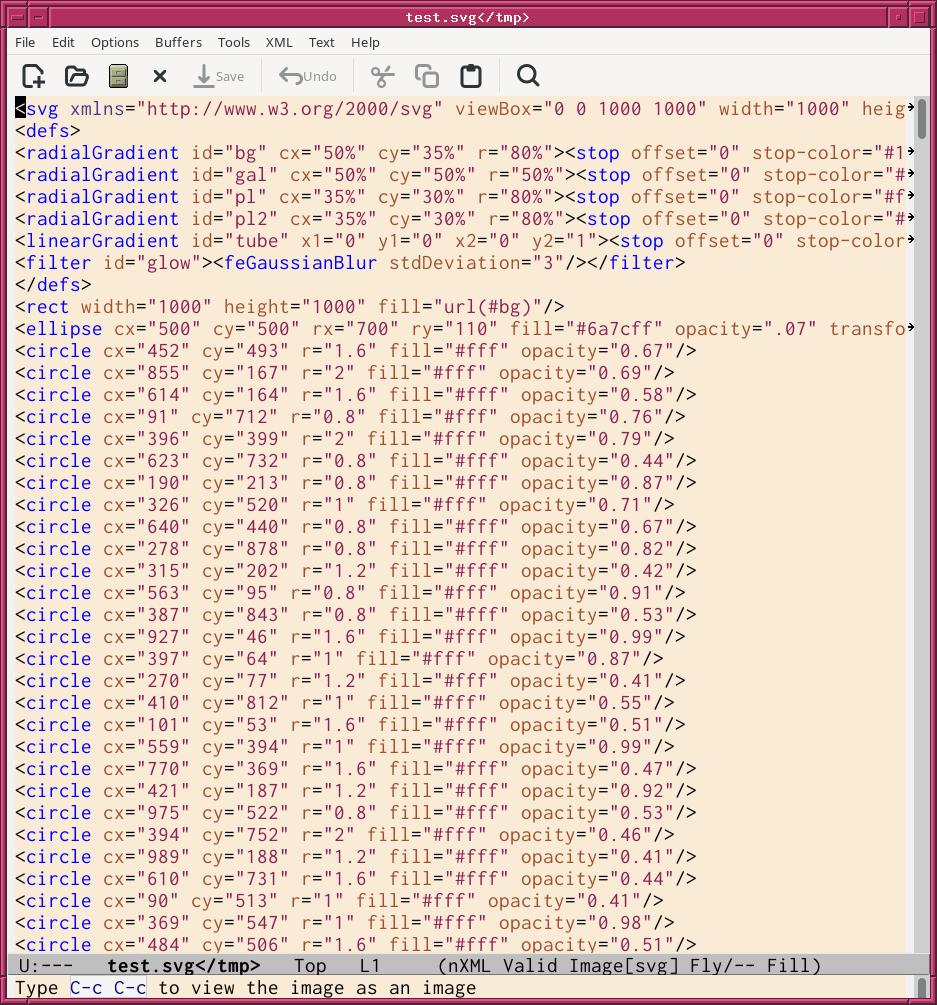Click the 'C-c C-c' key hint in the echo area

[108, 988]
